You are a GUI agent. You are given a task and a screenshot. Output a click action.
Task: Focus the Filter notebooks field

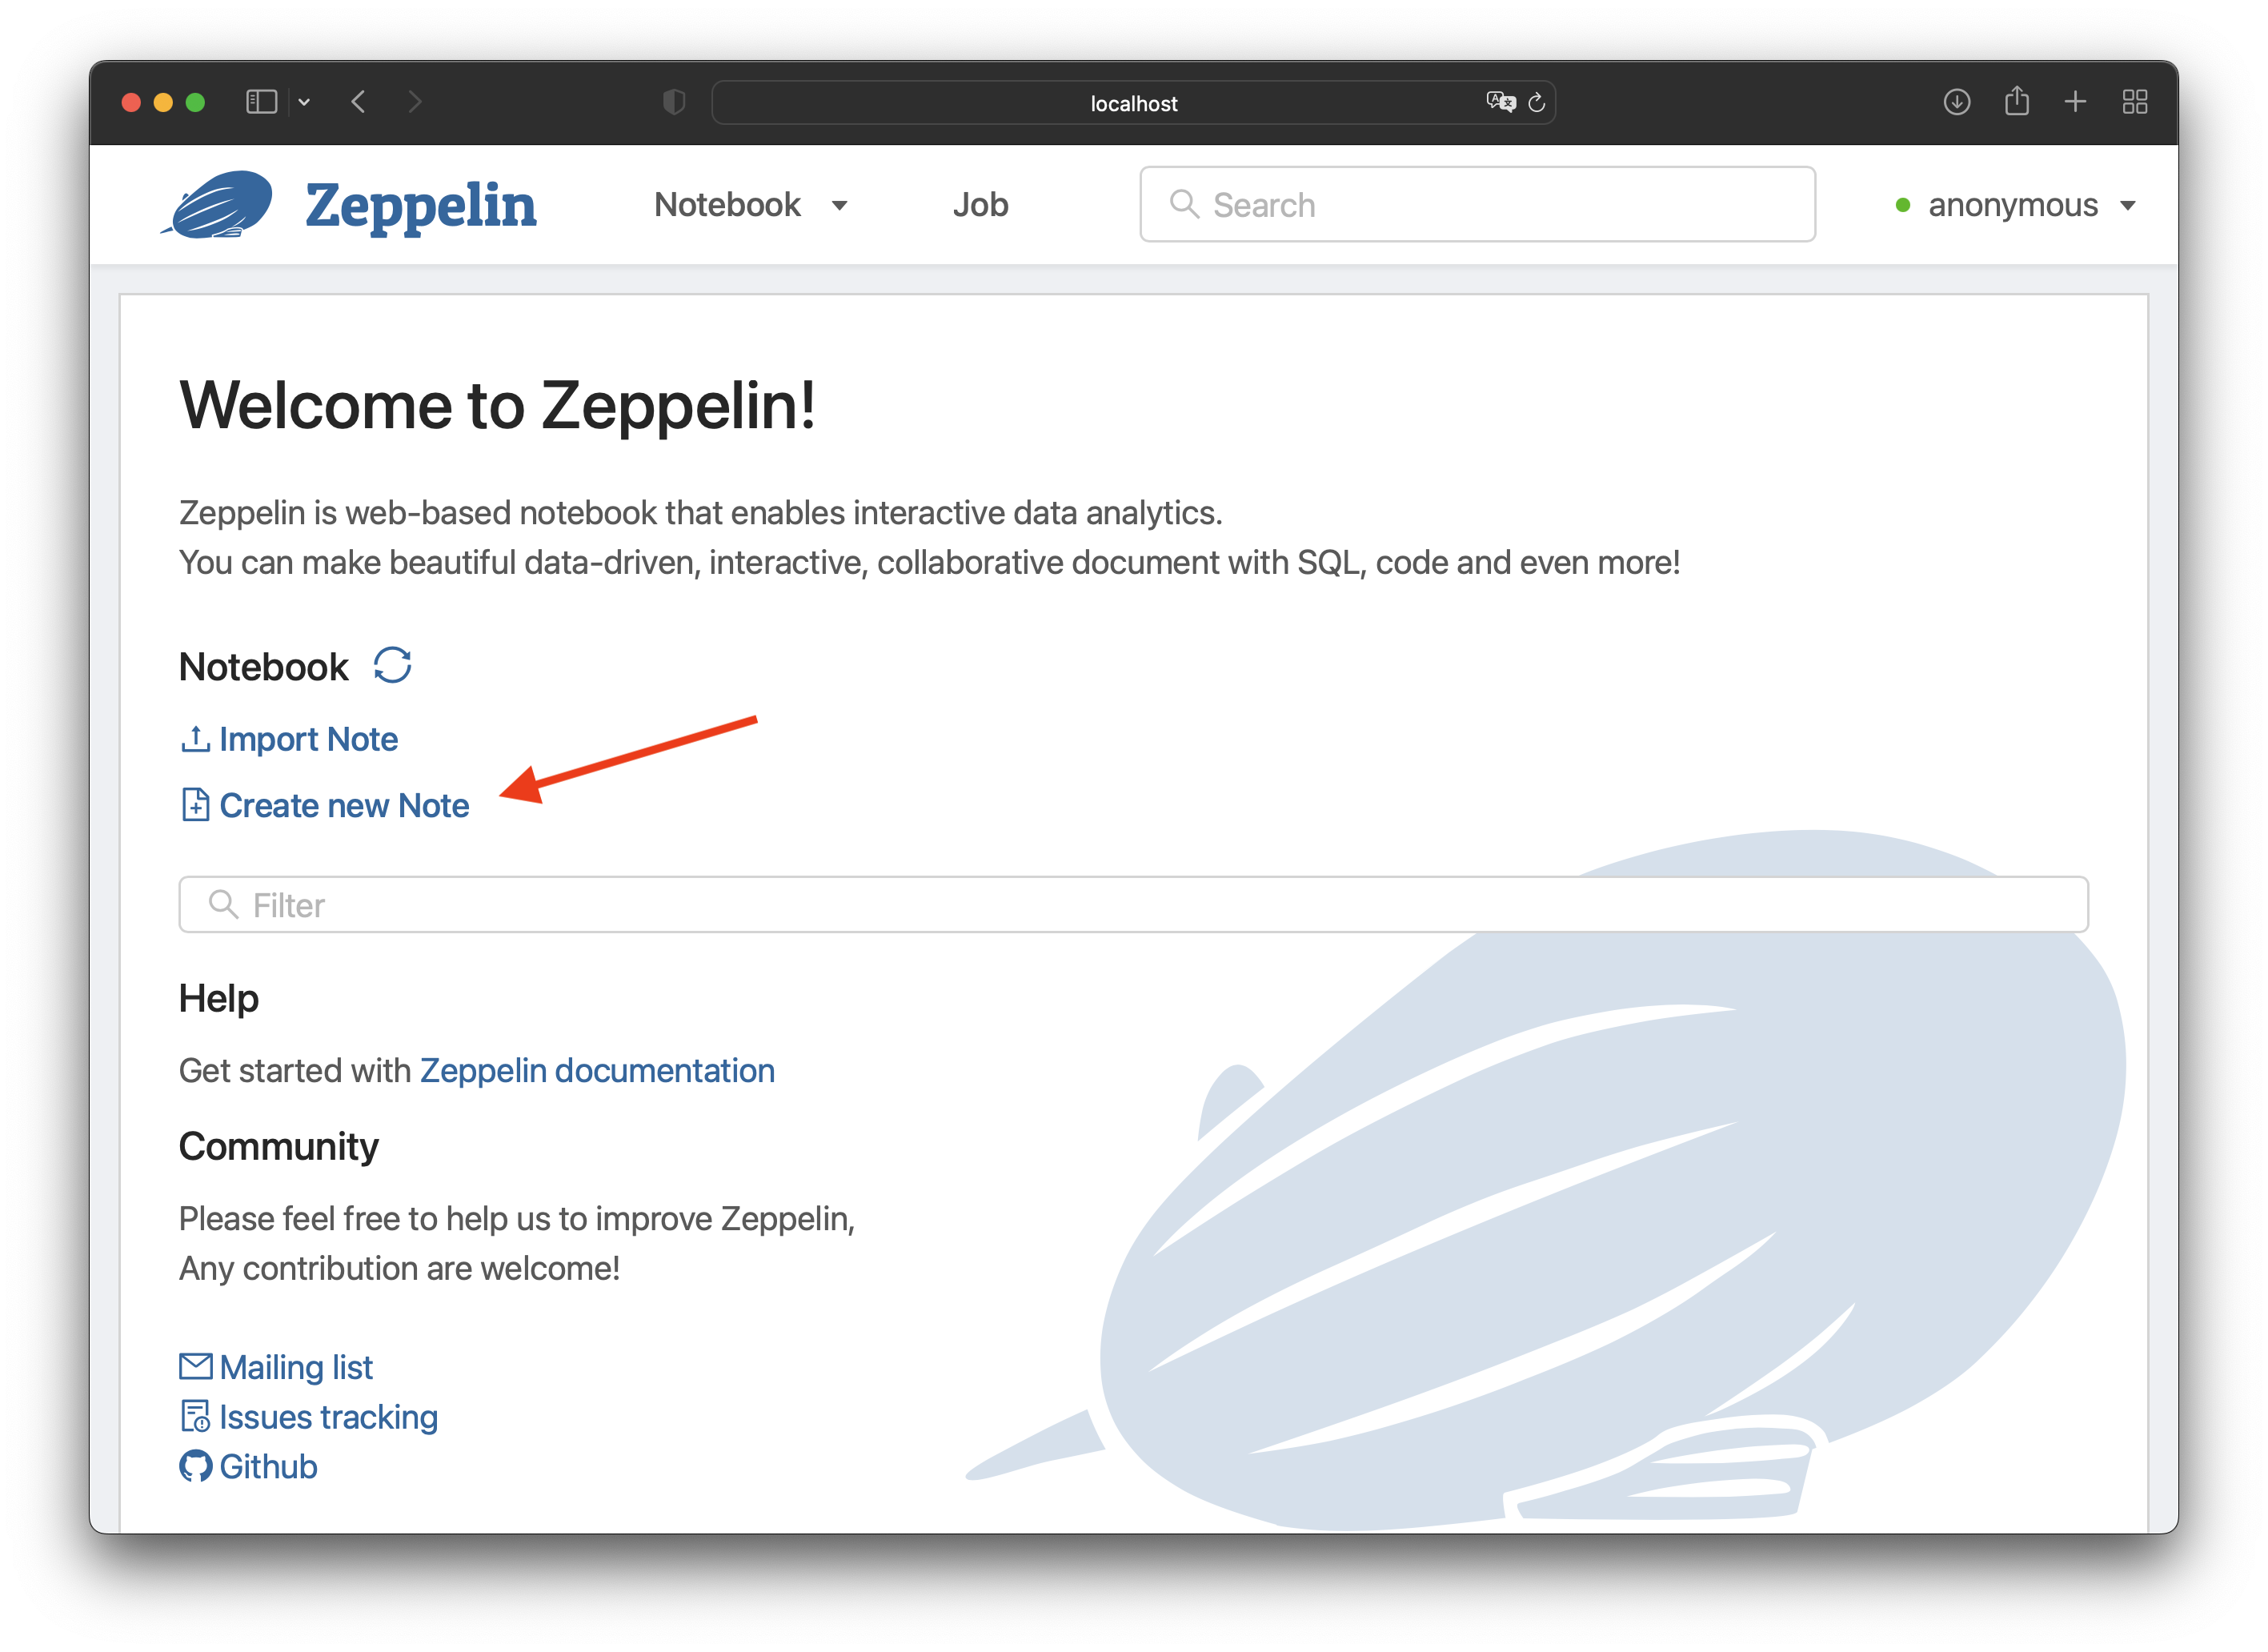point(1133,904)
